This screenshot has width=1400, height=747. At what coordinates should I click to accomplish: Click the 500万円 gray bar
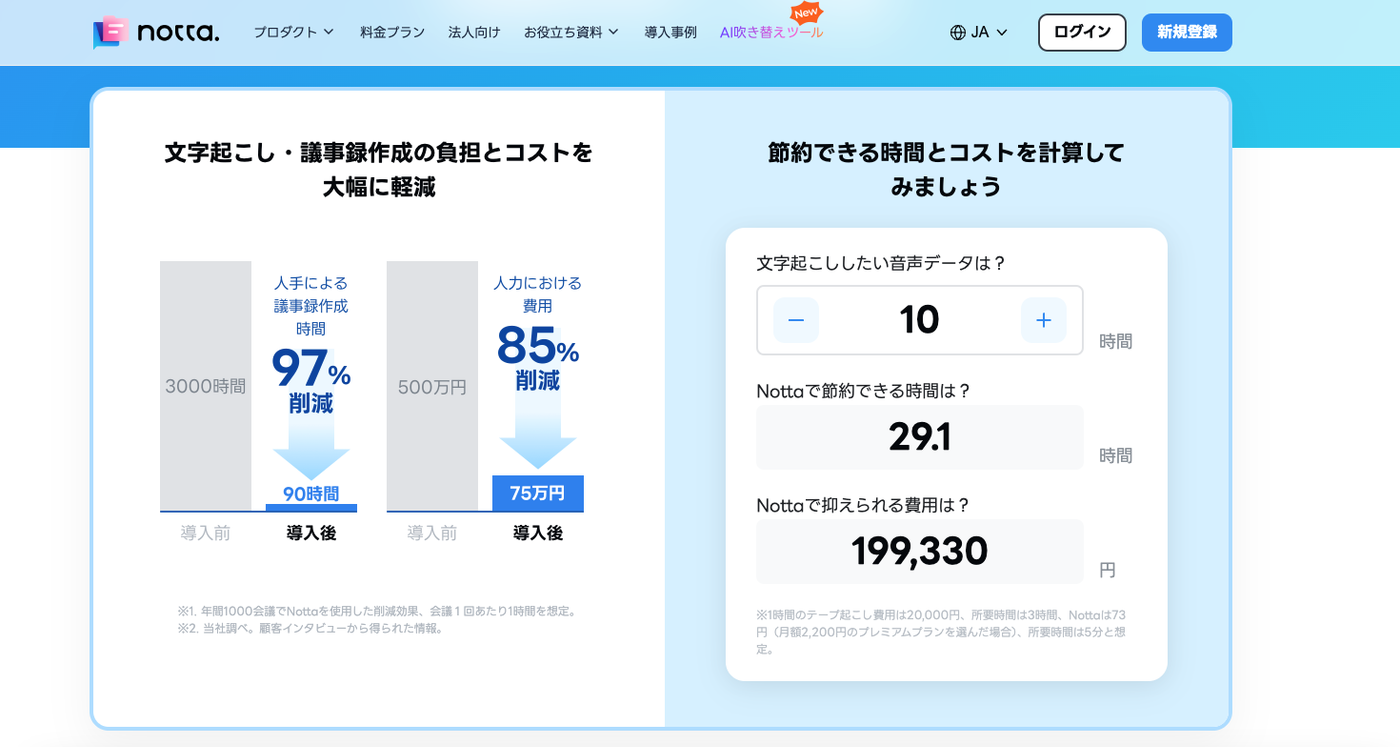pyautogui.click(x=432, y=386)
